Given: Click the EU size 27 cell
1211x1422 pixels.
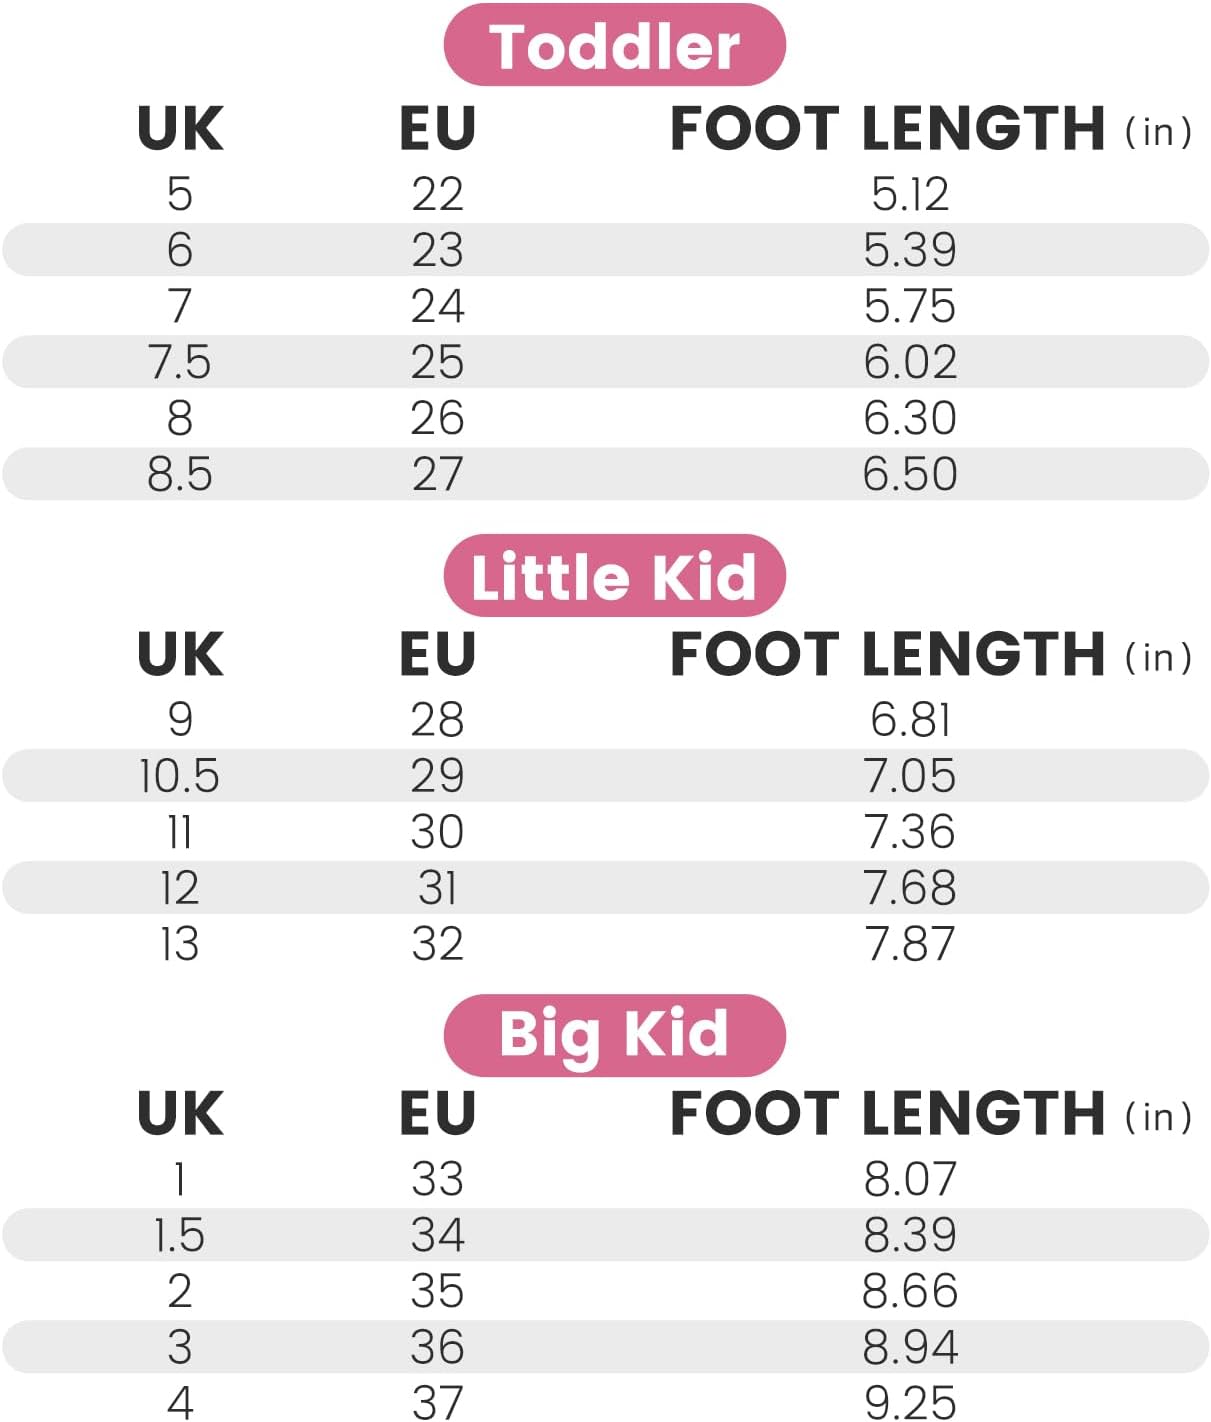Looking at the screenshot, I should (437, 474).
